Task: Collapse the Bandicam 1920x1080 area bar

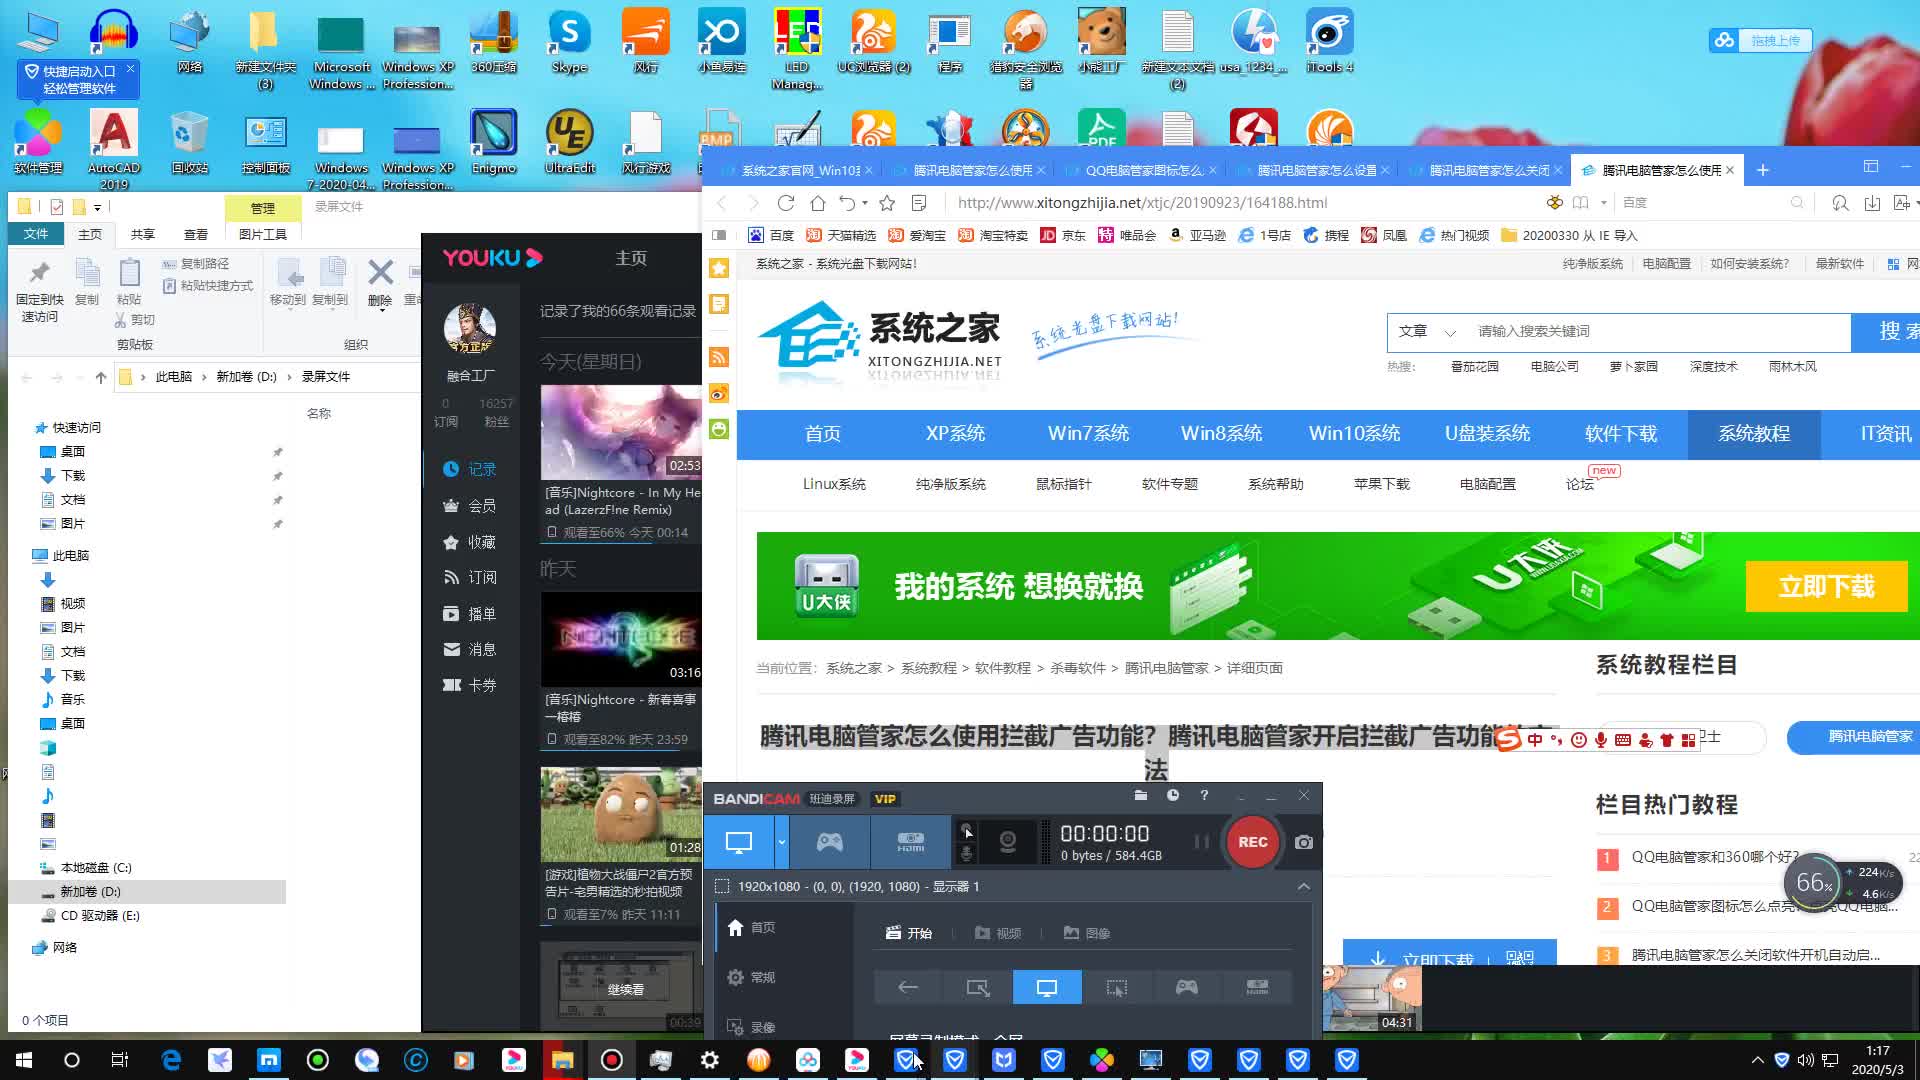Action: pyautogui.click(x=1303, y=886)
